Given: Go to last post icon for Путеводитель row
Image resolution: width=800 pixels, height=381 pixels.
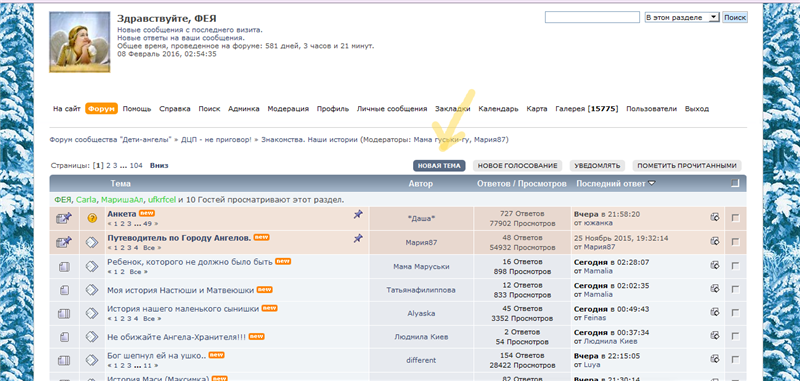Looking at the screenshot, I should point(715,241).
